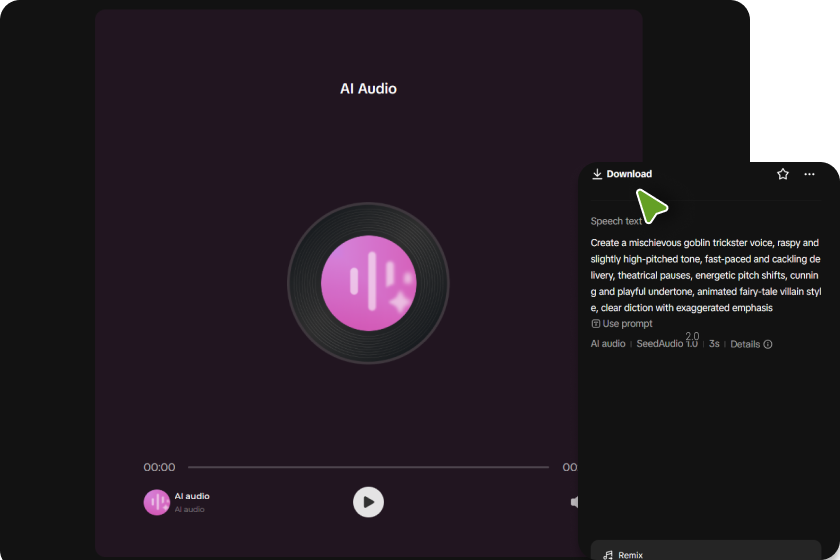Click the 00:00 elapsed time label

tap(159, 467)
